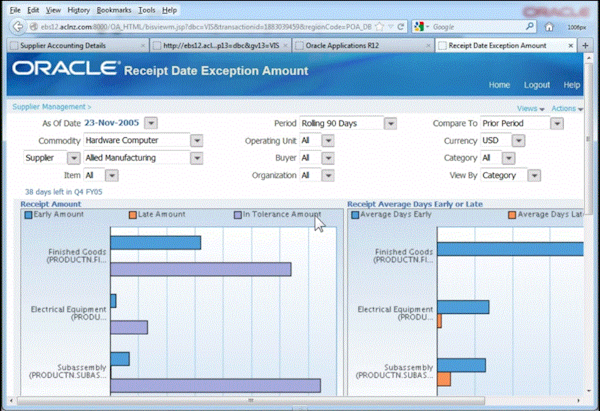Expand the Views menu

[530, 109]
